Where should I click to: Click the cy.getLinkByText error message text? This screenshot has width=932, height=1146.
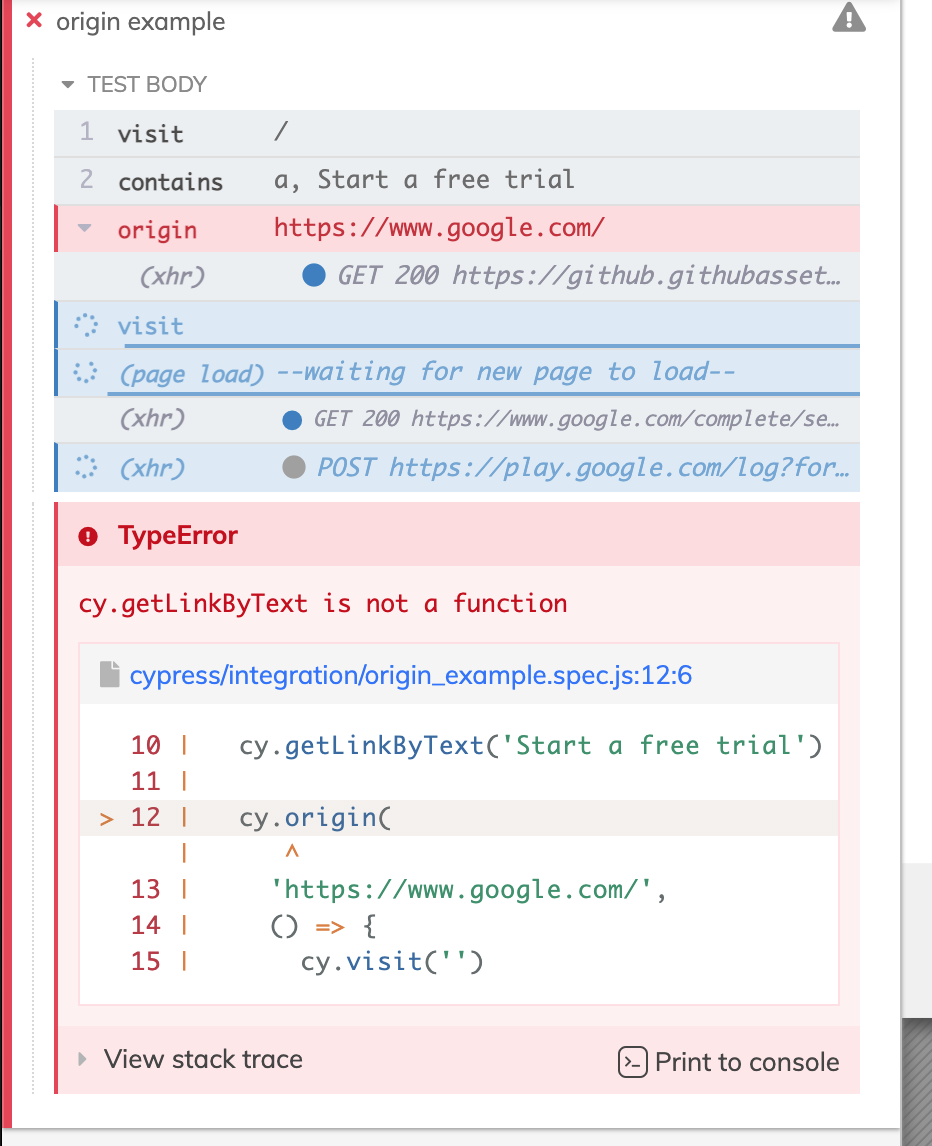pyautogui.click(x=320, y=603)
